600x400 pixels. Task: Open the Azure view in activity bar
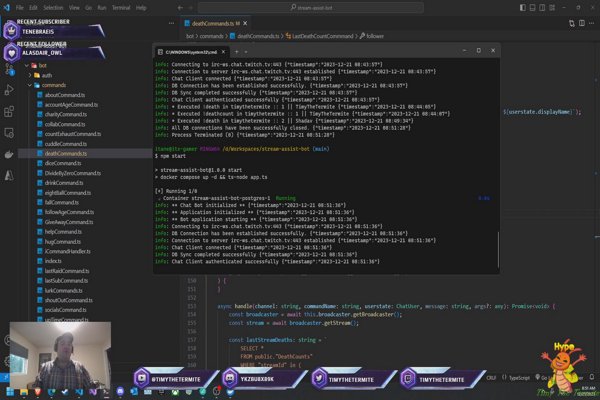9,176
